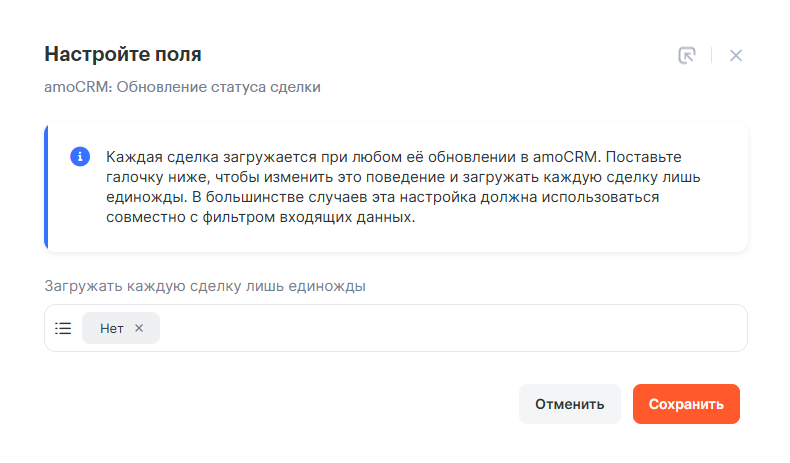790x463 pixels.
Task: Select the Нет value chip
Action: (111, 328)
